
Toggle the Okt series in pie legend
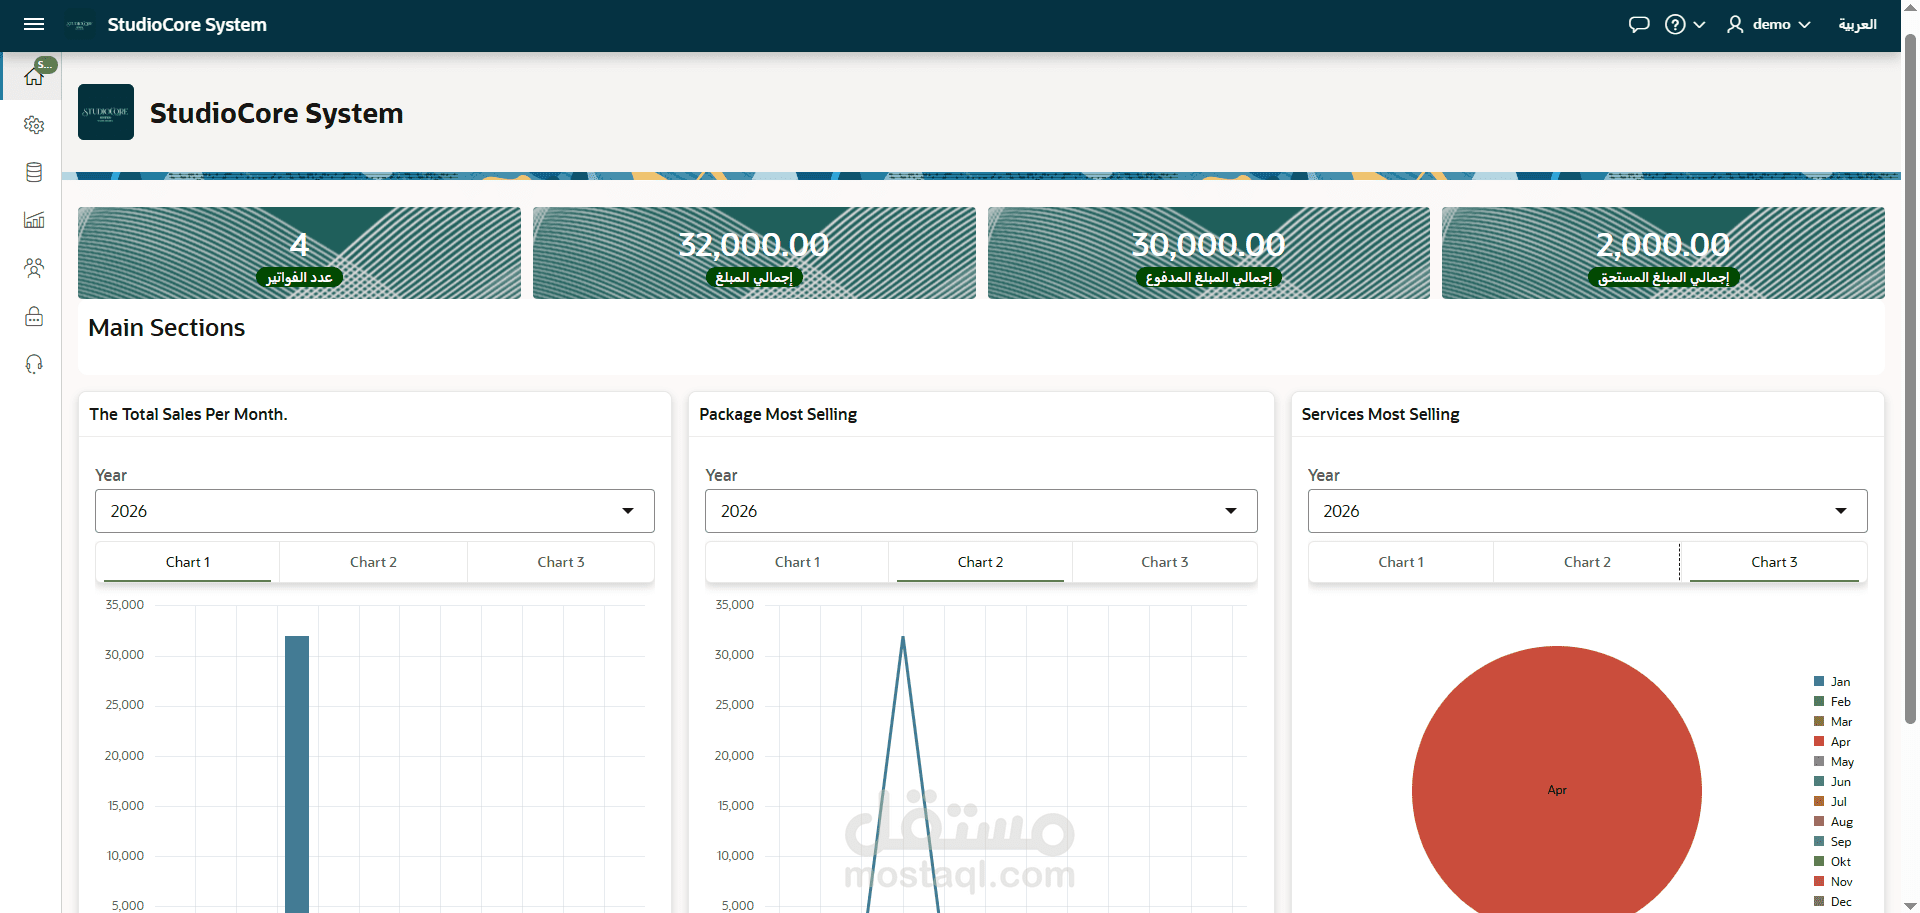coord(1833,862)
